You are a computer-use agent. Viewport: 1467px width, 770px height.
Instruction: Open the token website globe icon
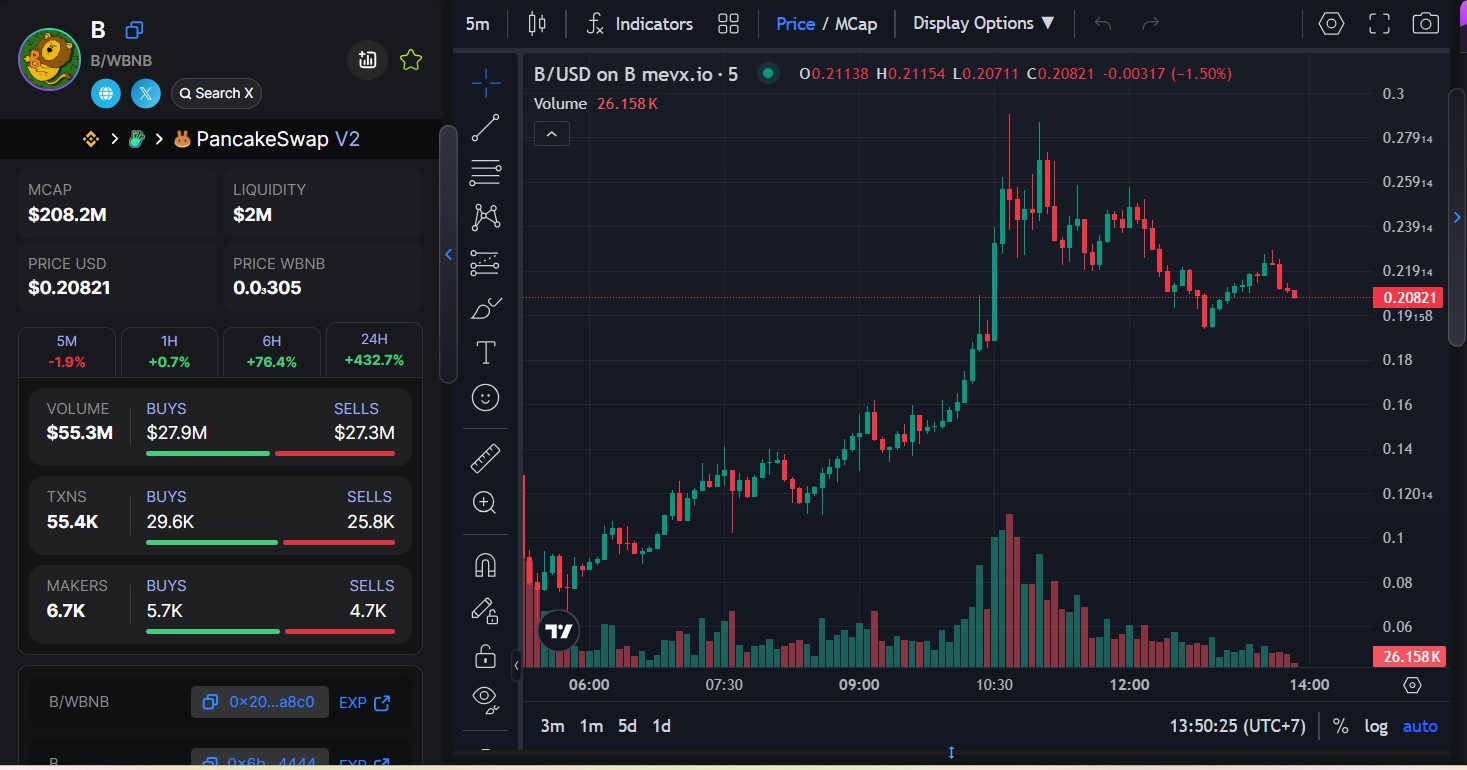106,94
